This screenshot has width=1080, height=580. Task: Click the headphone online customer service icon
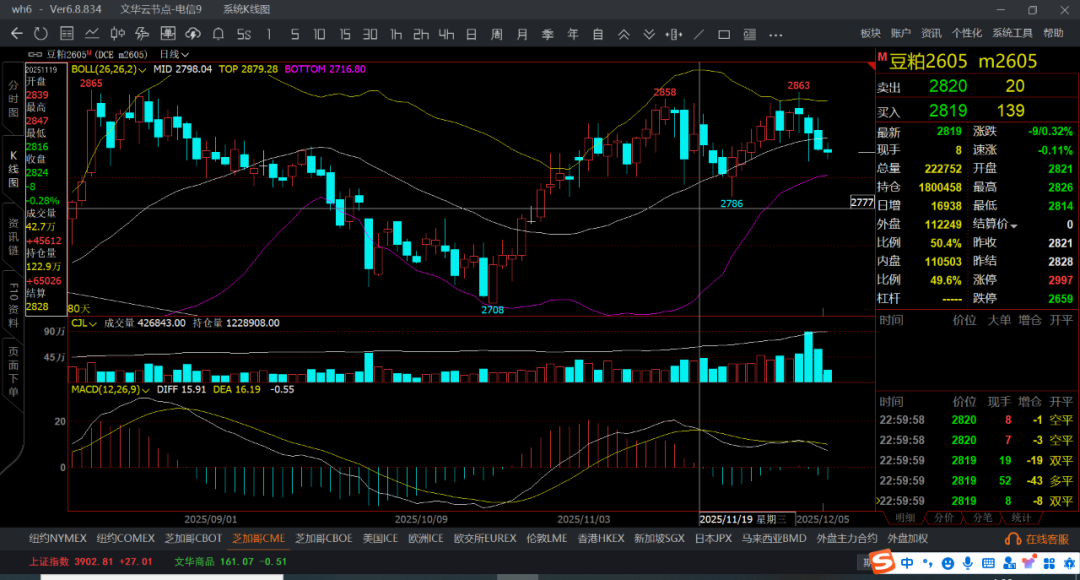1012,539
